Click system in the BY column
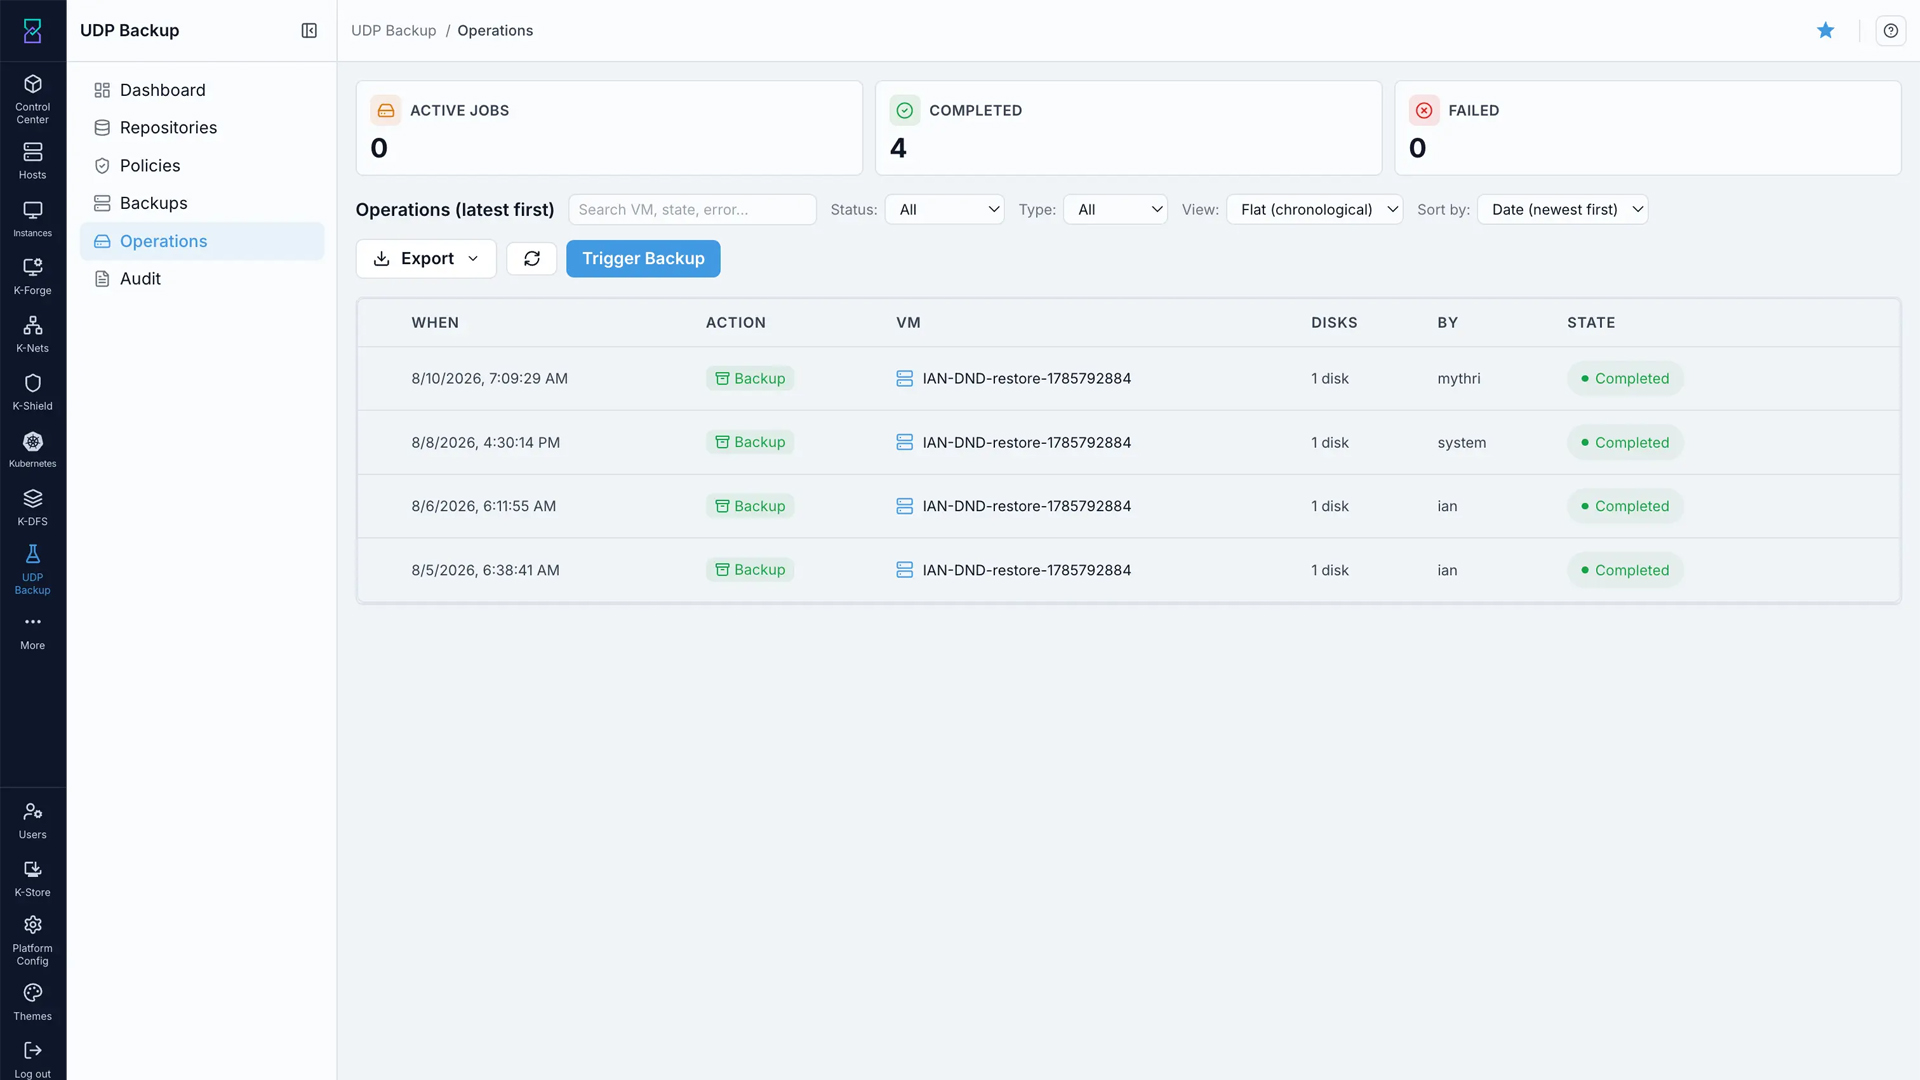The image size is (1920, 1080). tap(1462, 443)
